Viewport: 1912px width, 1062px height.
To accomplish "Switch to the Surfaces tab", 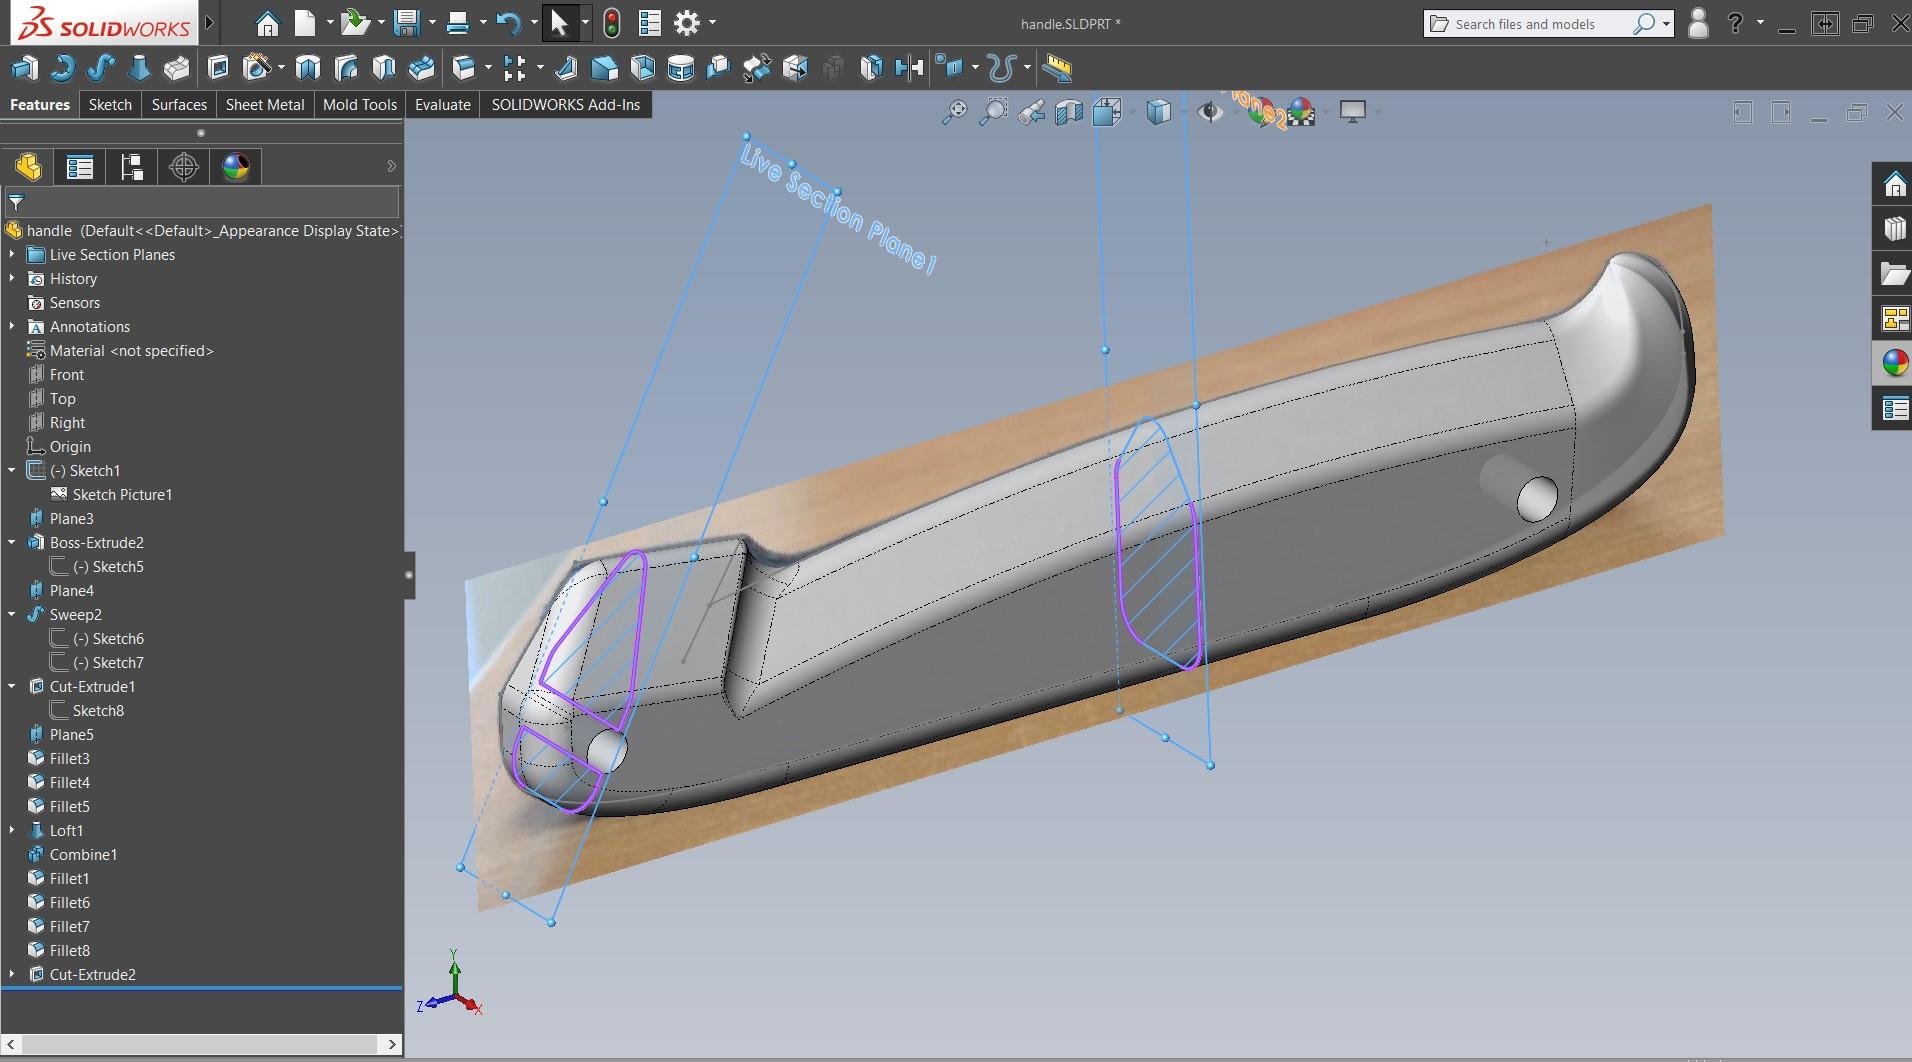I will 179,104.
